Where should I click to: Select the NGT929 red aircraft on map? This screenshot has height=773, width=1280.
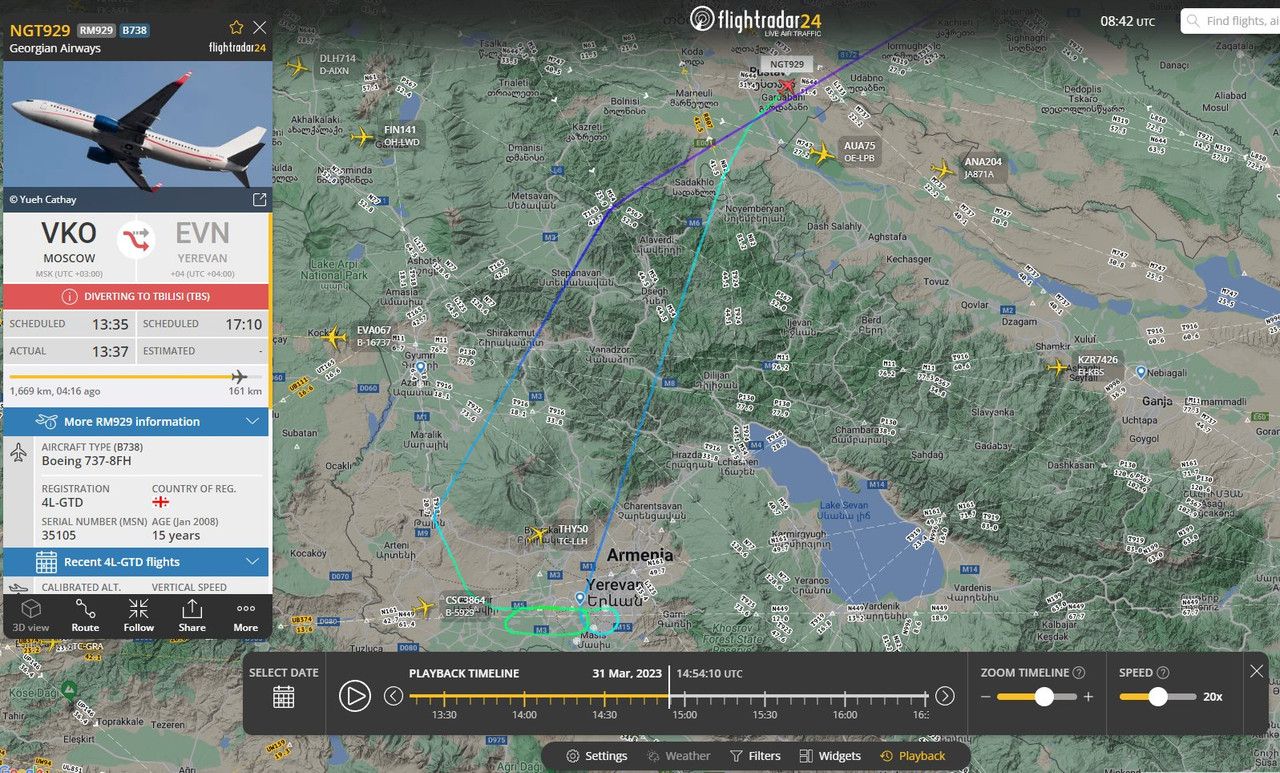click(788, 86)
